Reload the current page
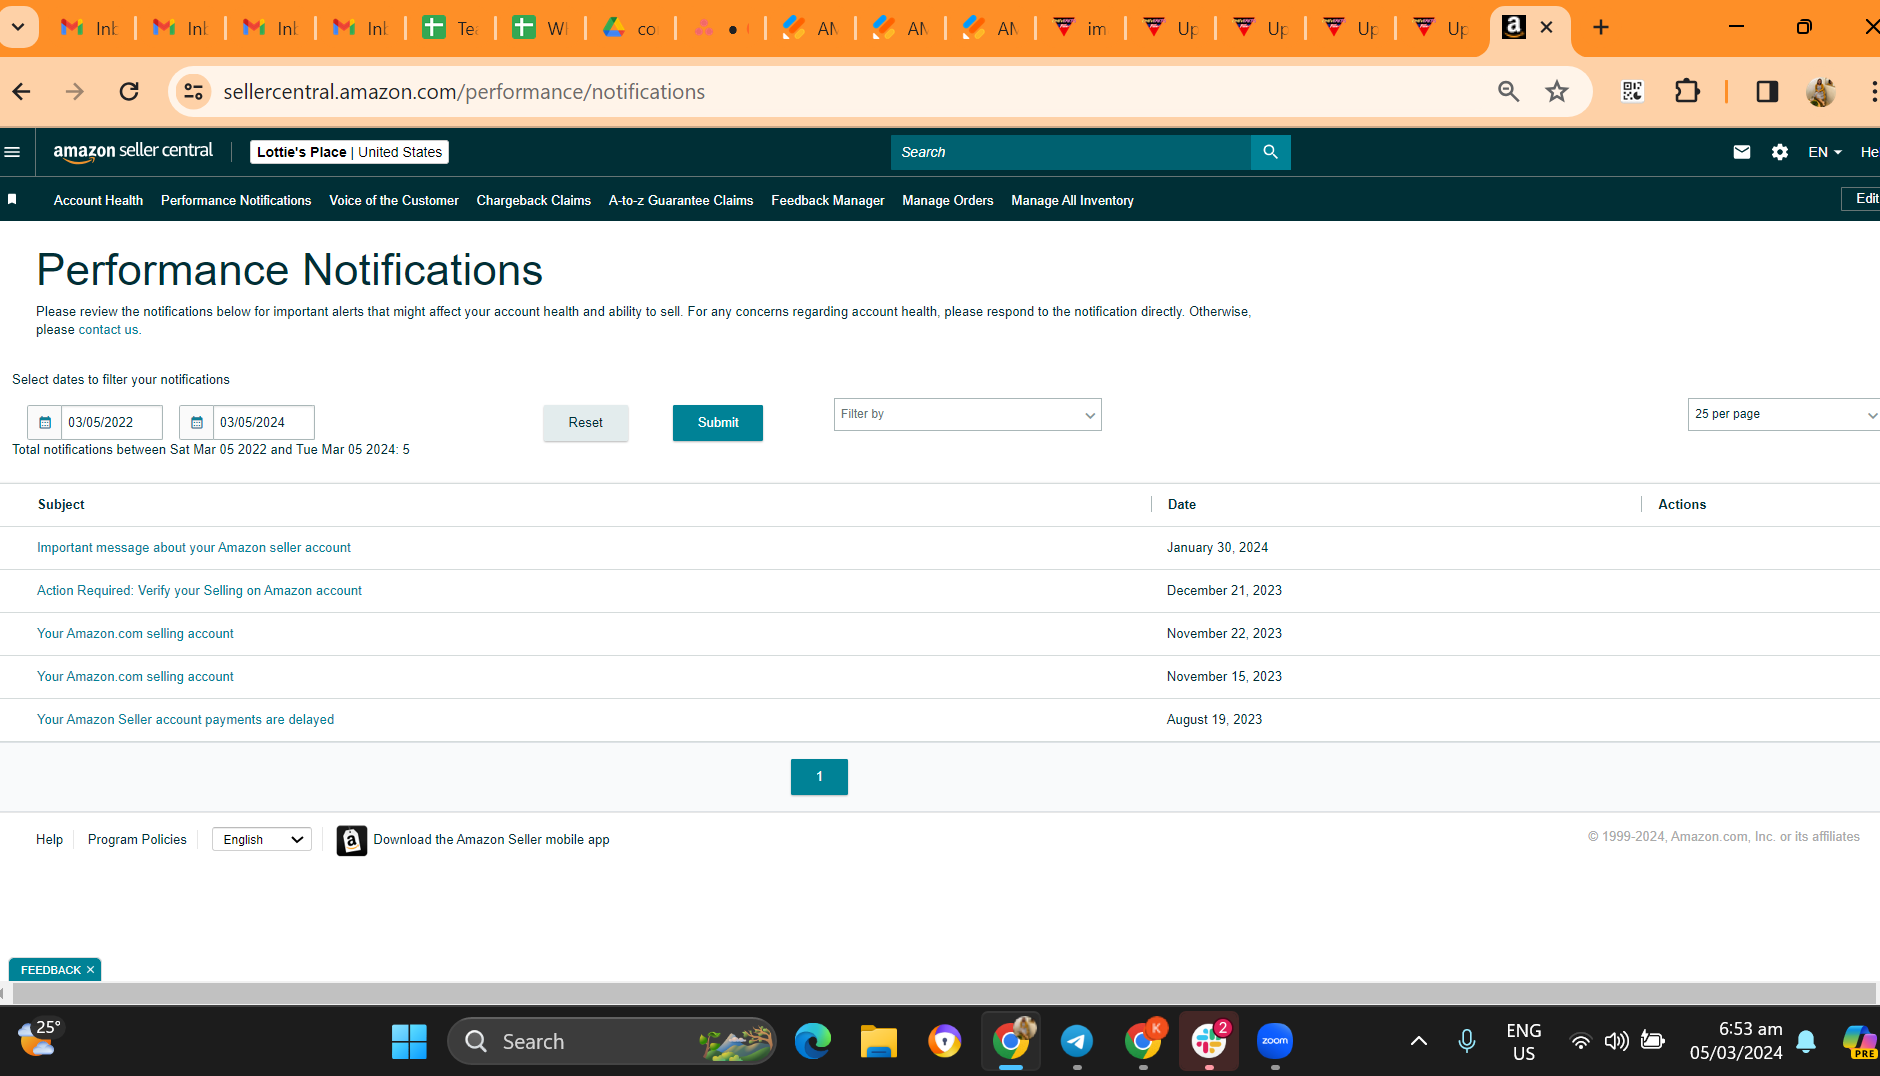 click(x=129, y=92)
